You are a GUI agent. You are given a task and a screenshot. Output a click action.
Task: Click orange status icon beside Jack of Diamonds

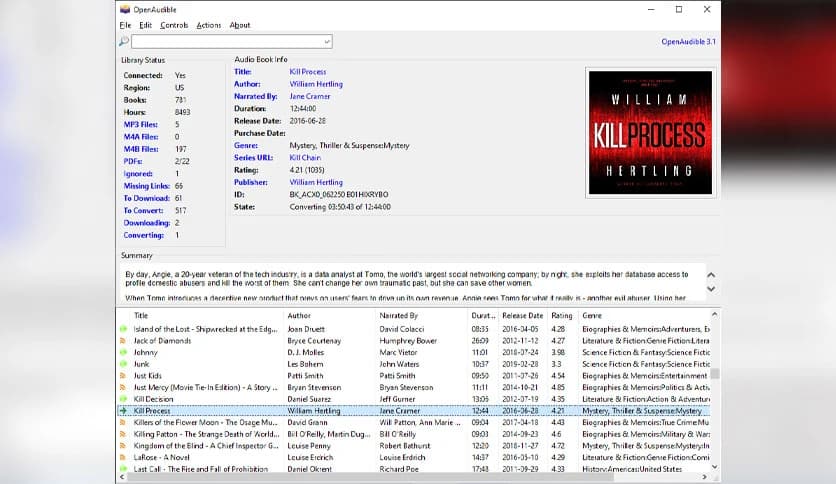123,342
